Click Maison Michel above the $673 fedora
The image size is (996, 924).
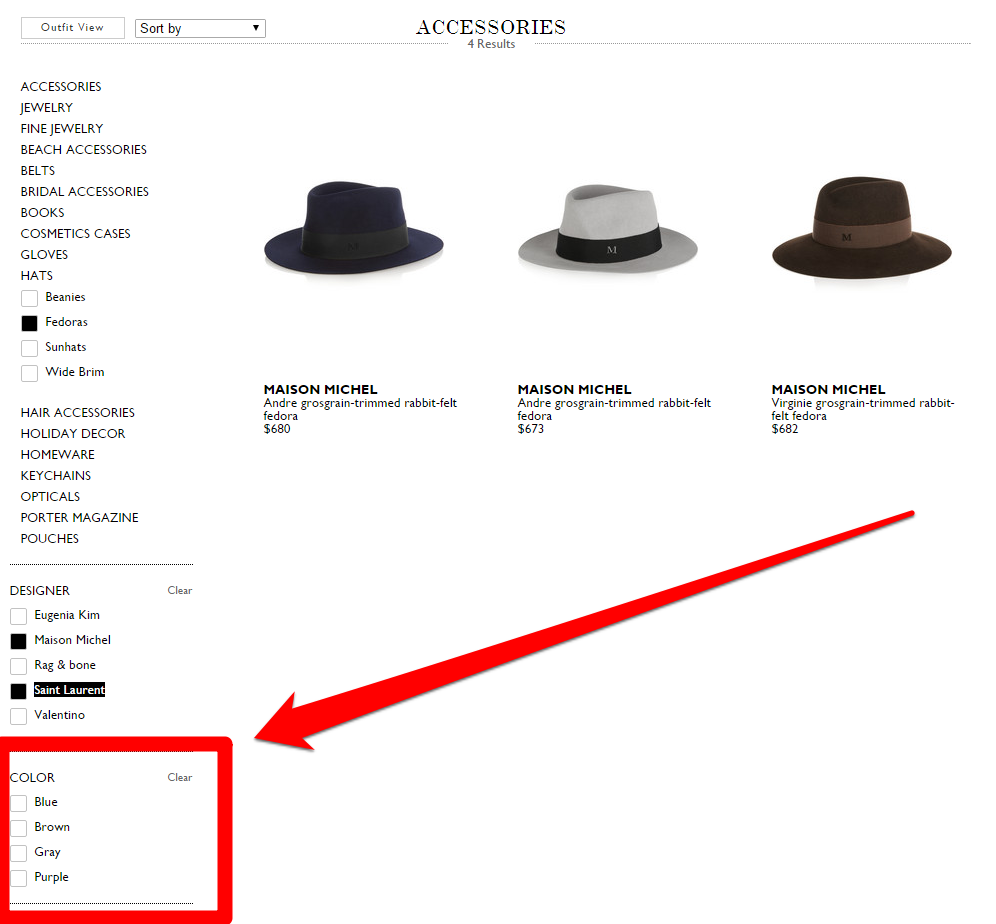[x=574, y=389]
